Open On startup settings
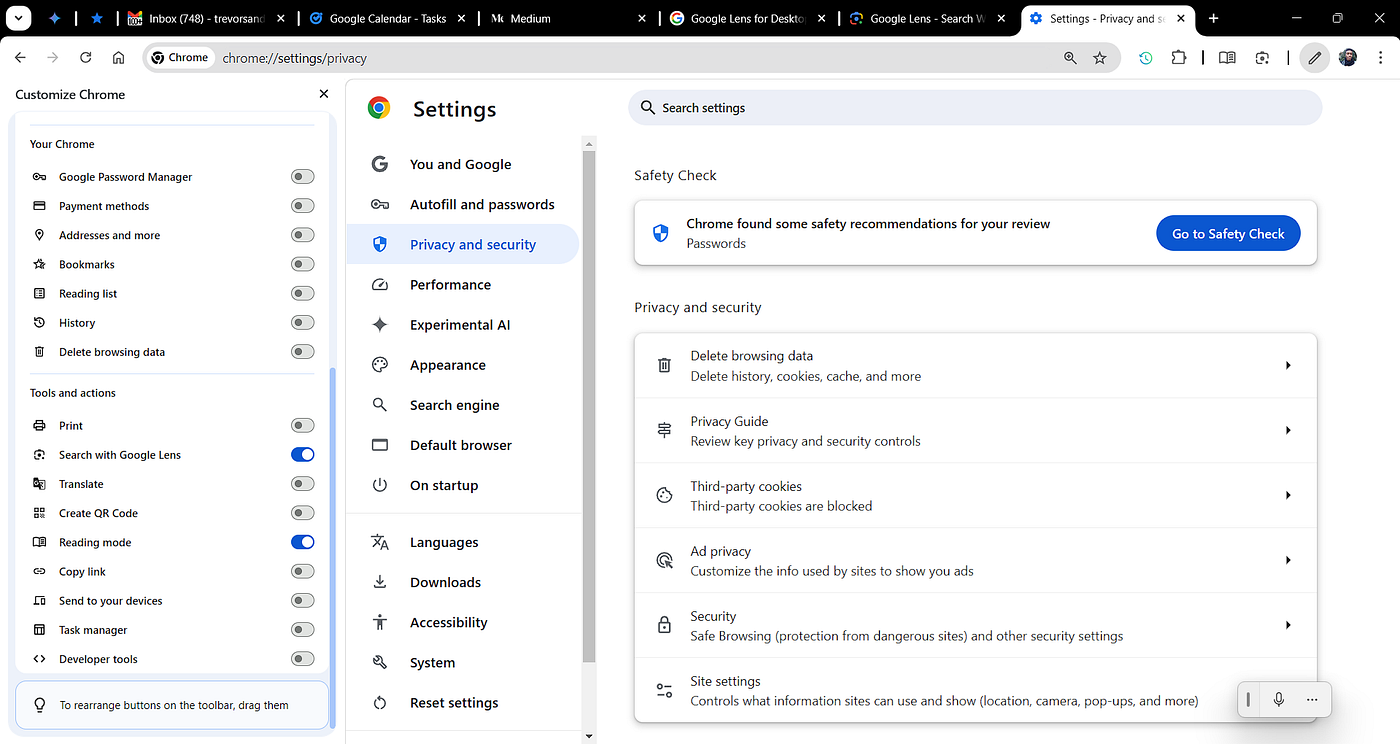Viewport: 1400px width, 744px height. pyautogui.click(x=463, y=485)
